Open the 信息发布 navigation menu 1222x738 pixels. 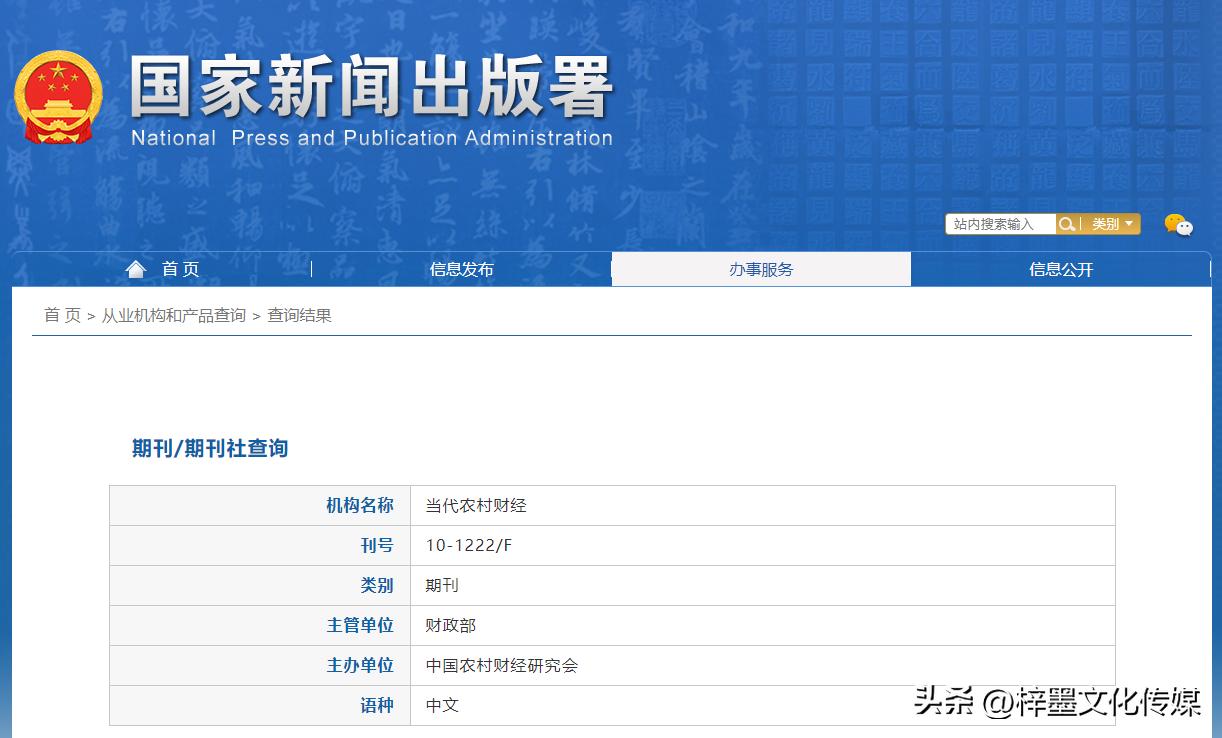click(460, 268)
